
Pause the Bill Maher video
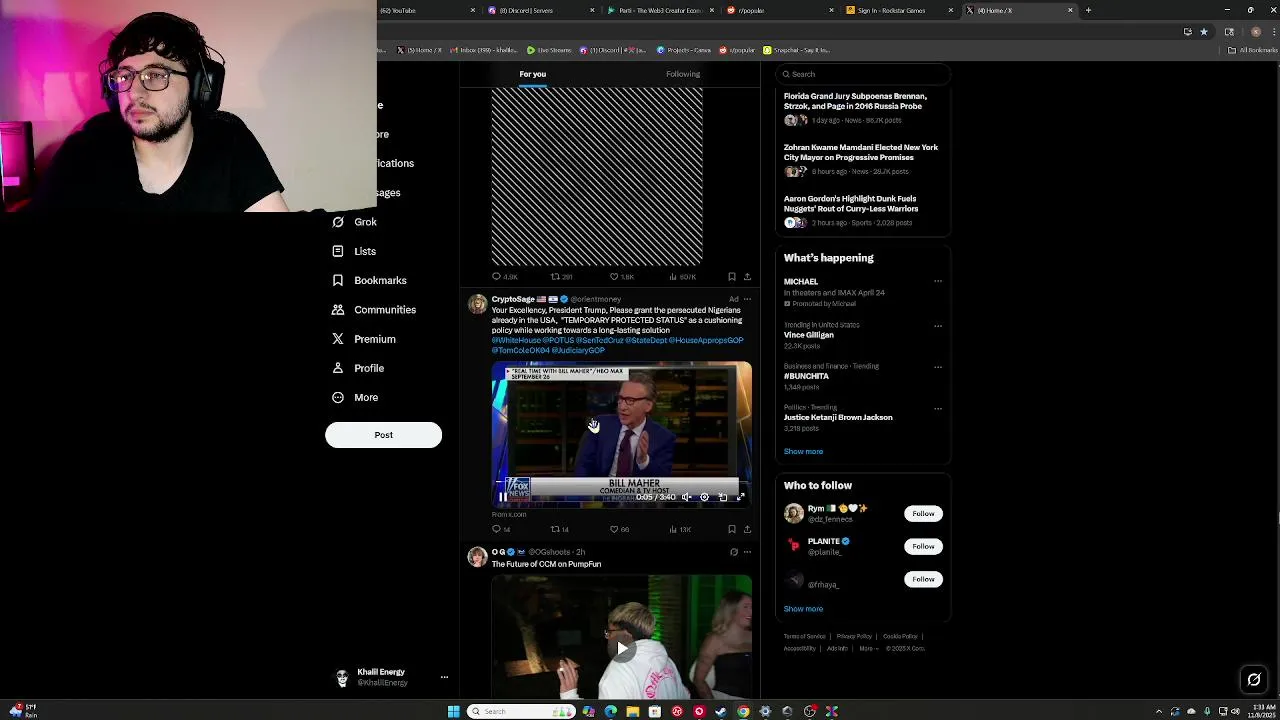click(502, 497)
